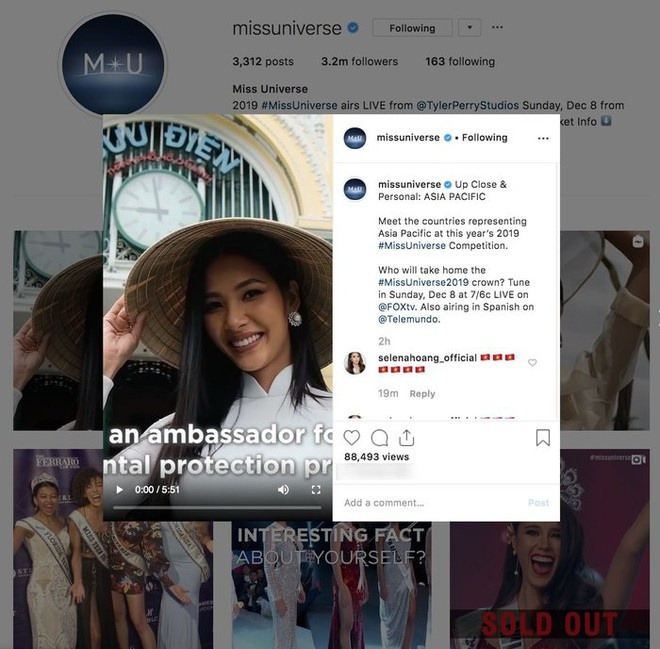The image size is (660, 649).
Task: View the 3.2m followers list
Action: click(359, 61)
